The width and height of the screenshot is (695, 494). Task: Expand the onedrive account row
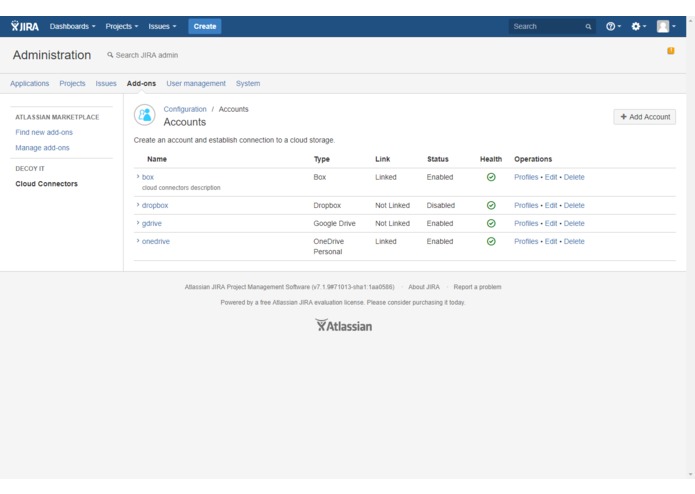tap(138, 241)
